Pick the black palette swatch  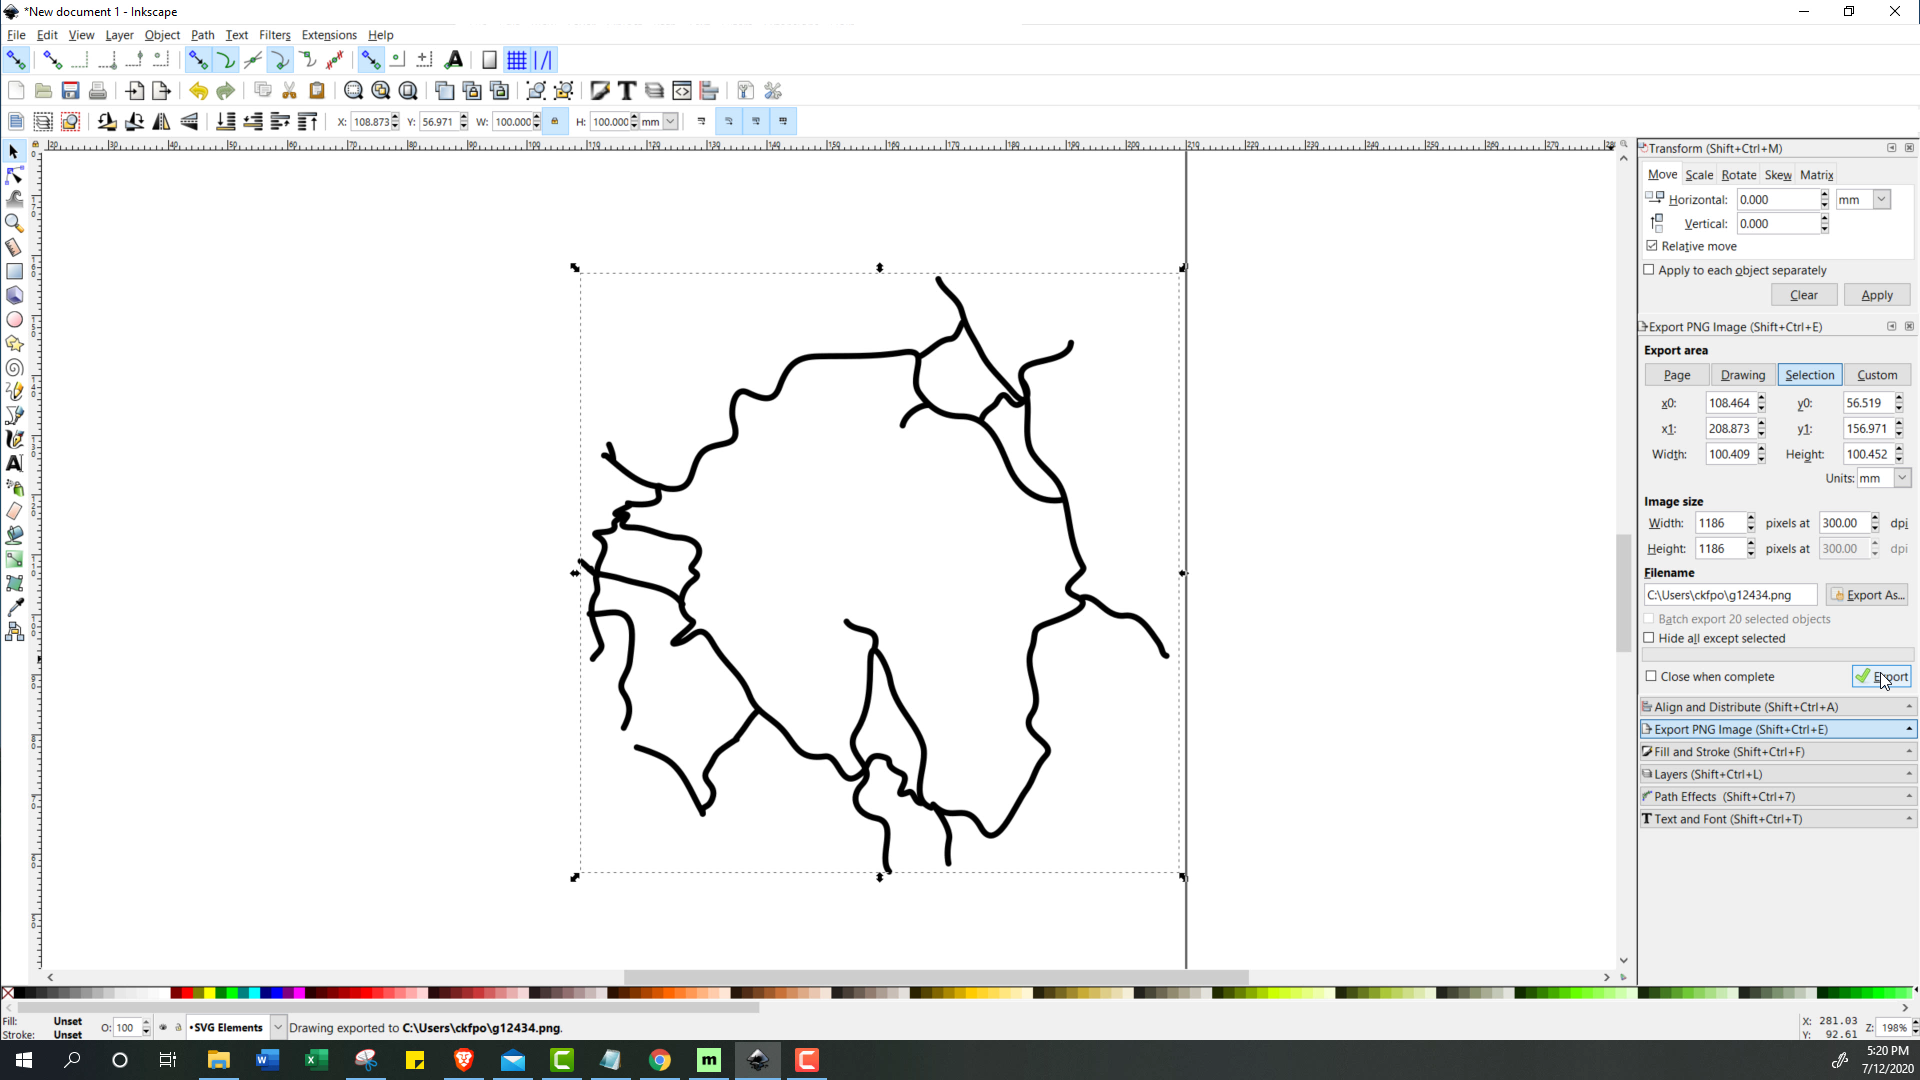click(20, 993)
